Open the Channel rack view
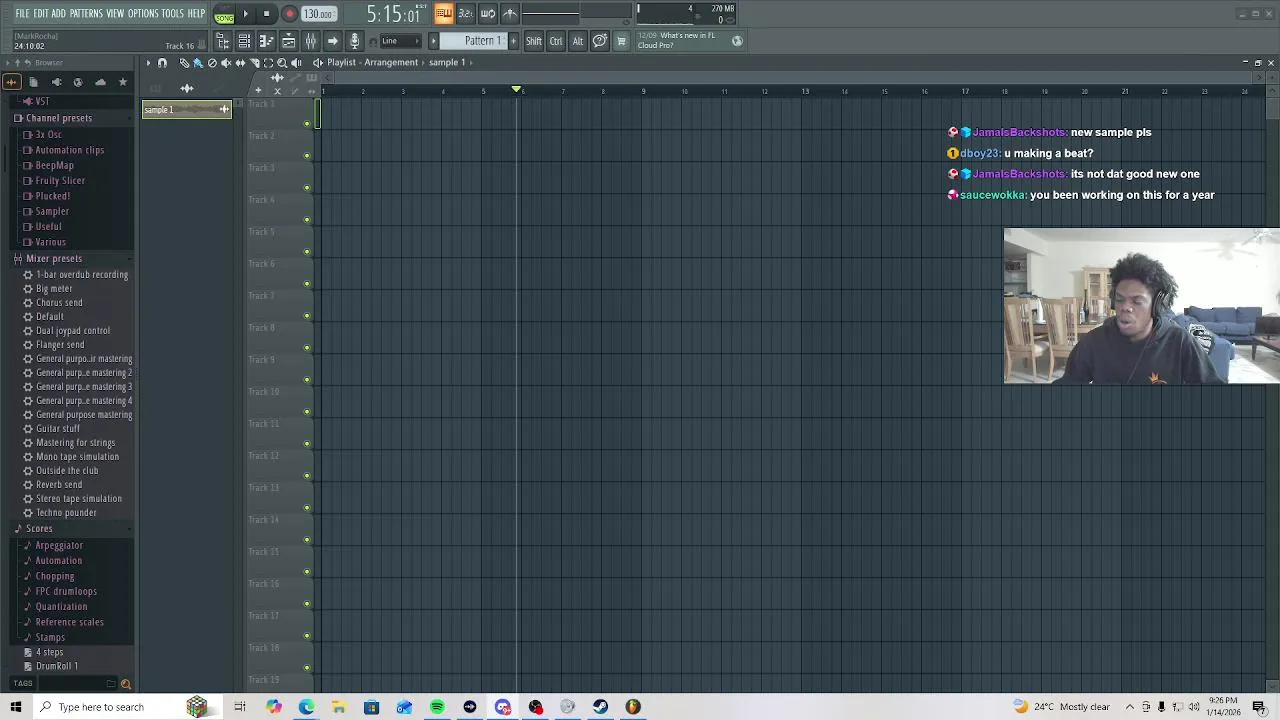 (244, 41)
